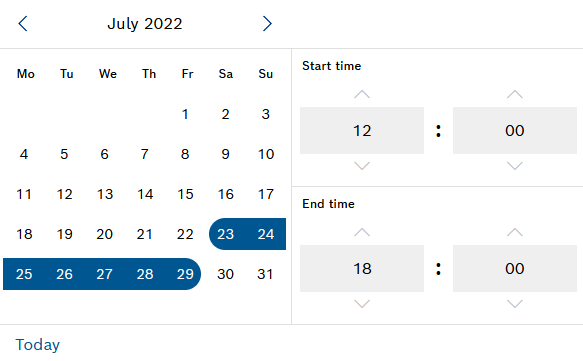Viewport: 583px width, 361px height.
Task: Increase start time hour with up chevron
Action: [362, 94]
